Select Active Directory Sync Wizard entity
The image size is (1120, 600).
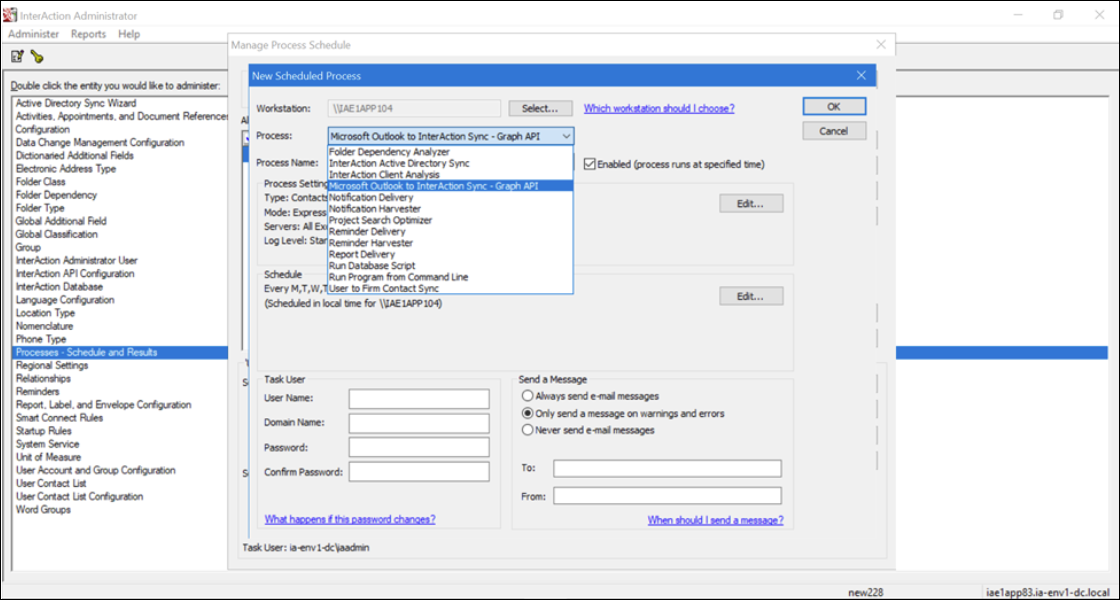76,103
